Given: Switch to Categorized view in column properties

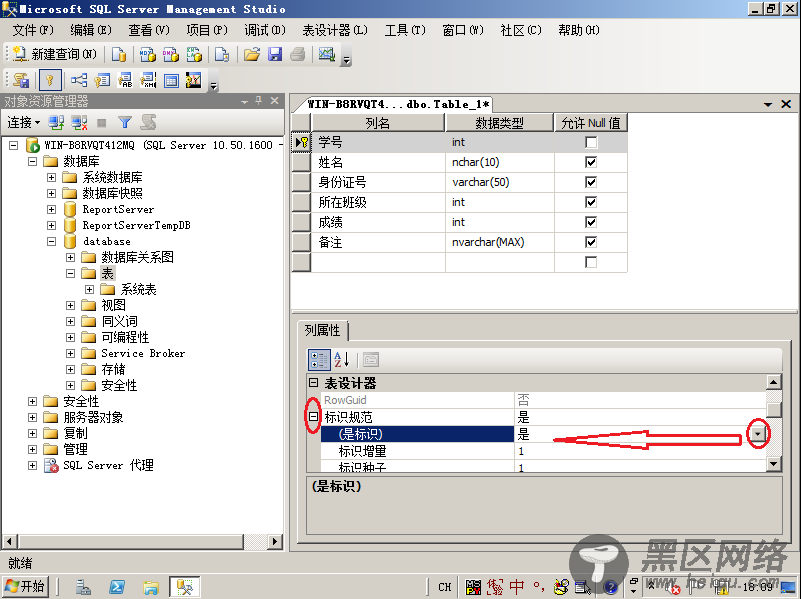Looking at the screenshot, I should [319, 360].
